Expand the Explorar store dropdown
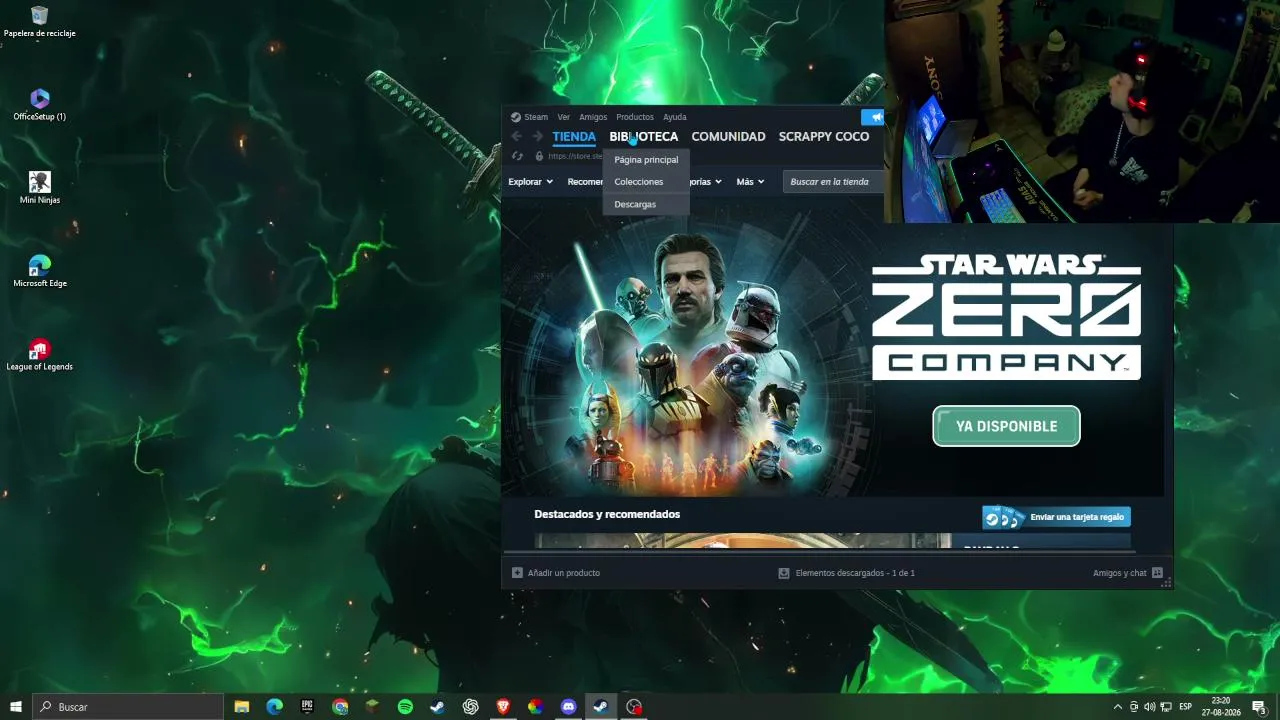1280x720 pixels. (530, 182)
